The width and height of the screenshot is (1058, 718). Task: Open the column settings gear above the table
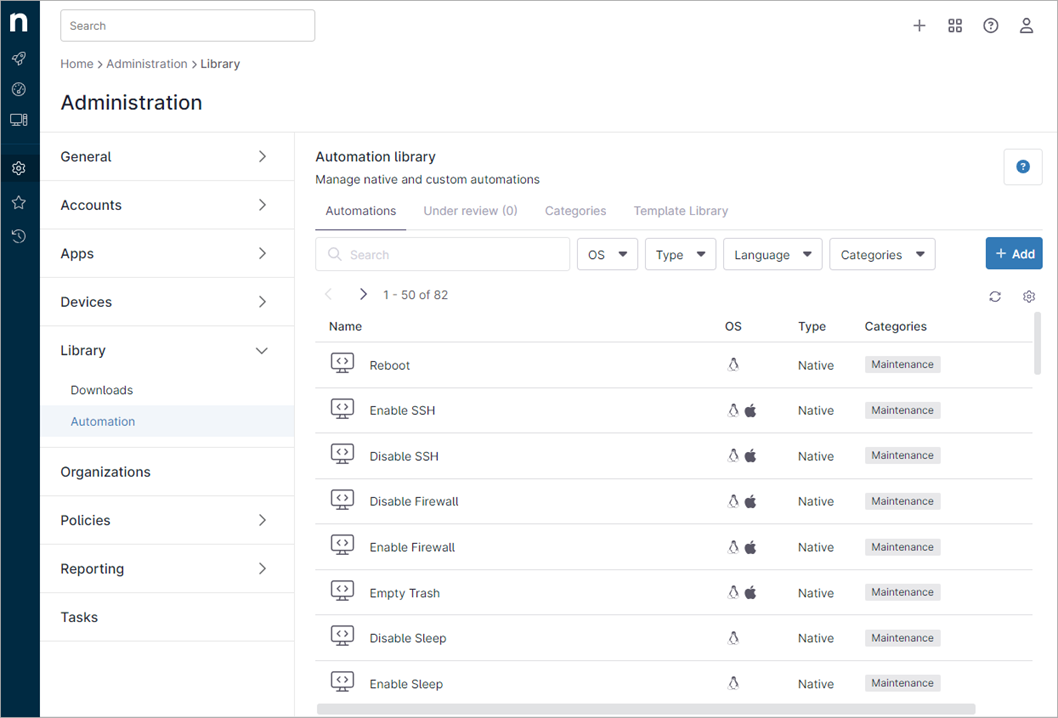pyautogui.click(x=1029, y=296)
